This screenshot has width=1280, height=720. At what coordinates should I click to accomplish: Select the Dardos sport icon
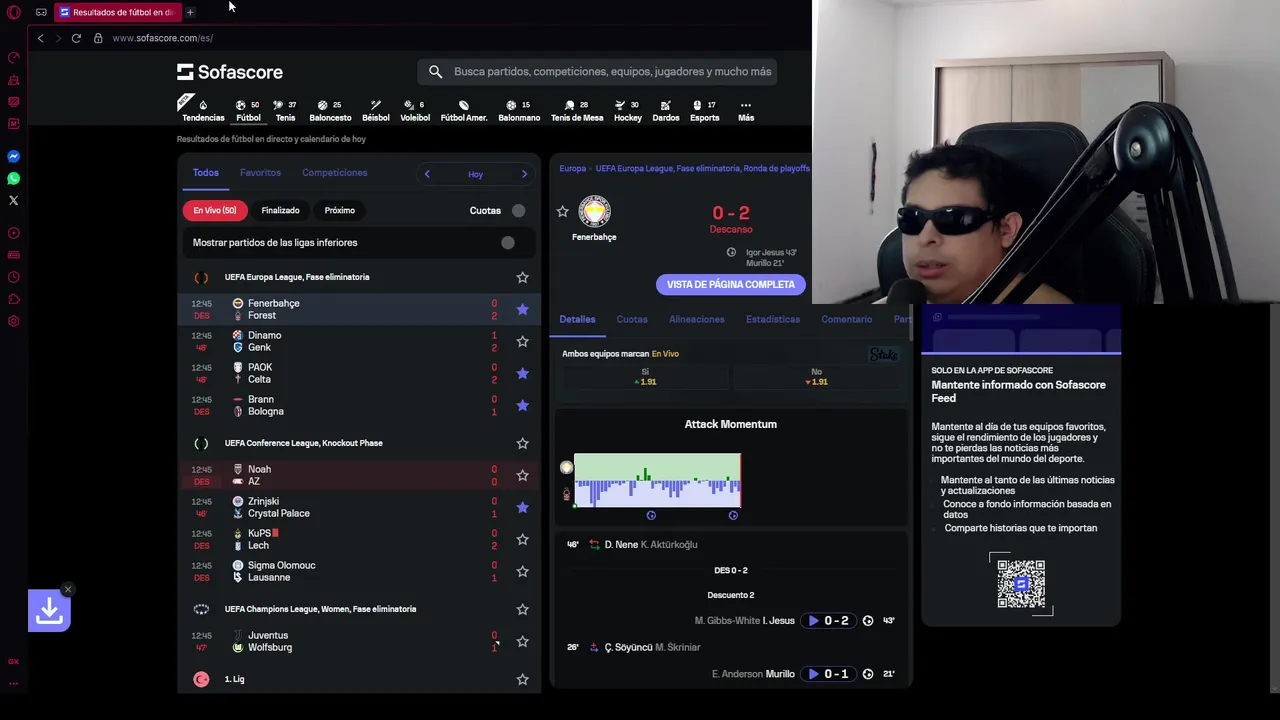coord(666,110)
